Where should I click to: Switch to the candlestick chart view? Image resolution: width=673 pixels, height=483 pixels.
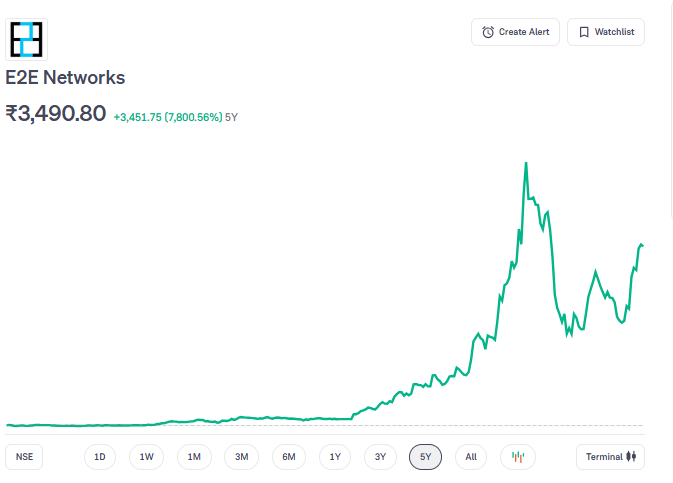pyautogui.click(x=518, y=457)
